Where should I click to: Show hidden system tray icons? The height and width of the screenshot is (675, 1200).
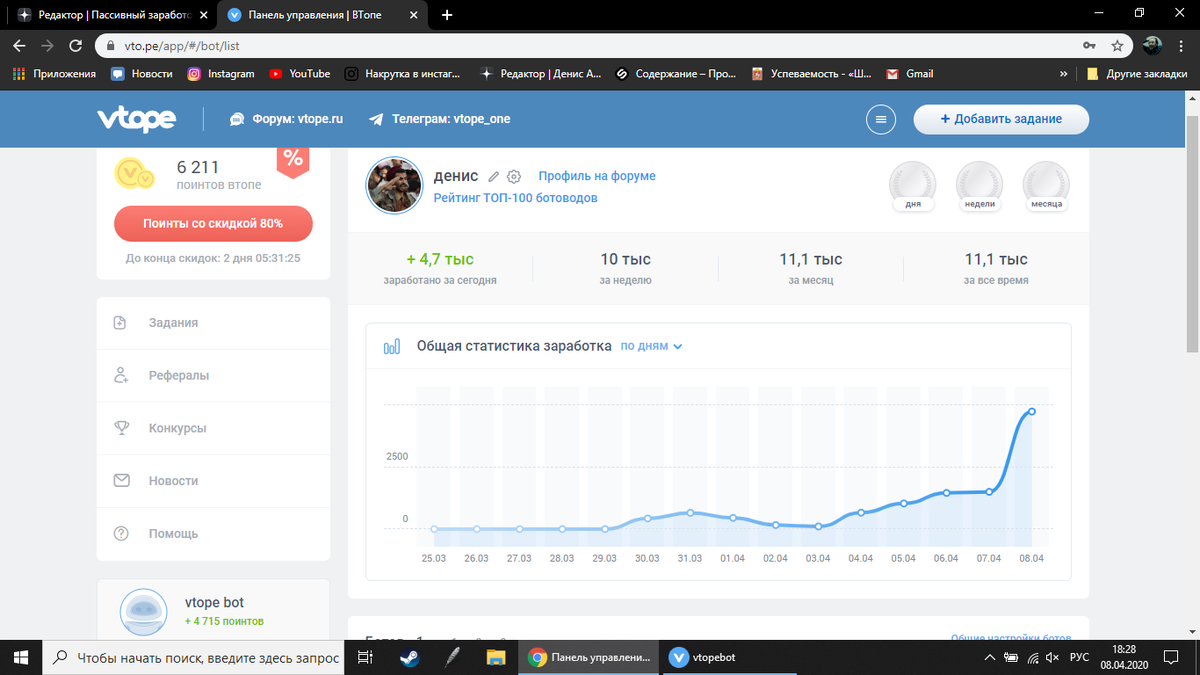[990, 657]
